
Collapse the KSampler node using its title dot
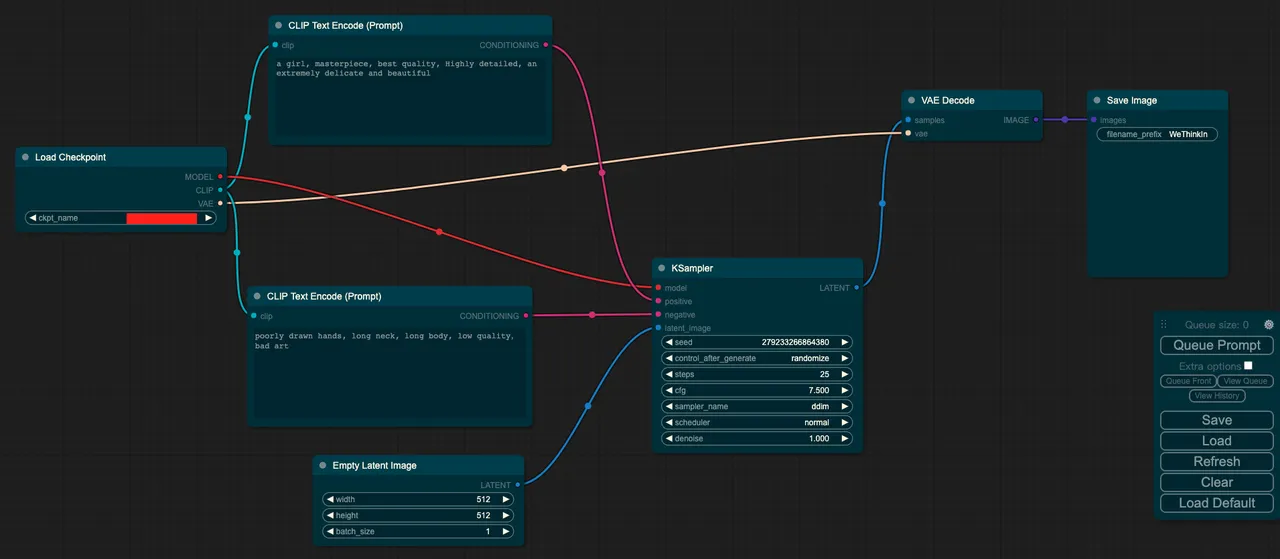tap(662, 268)
